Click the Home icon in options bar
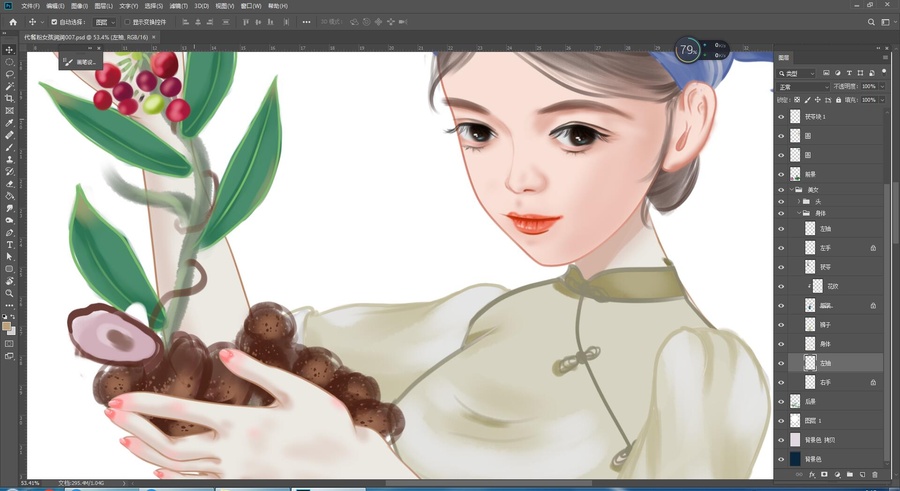Image resolution: width=900 pixels, height=491 pixels. 13,22
